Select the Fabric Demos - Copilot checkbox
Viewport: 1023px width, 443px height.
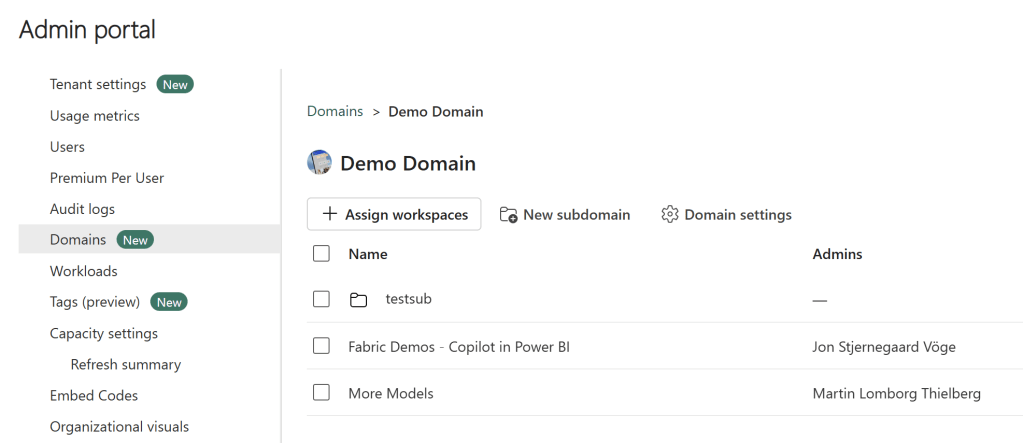pyautogui.click(x=321, y=346)
